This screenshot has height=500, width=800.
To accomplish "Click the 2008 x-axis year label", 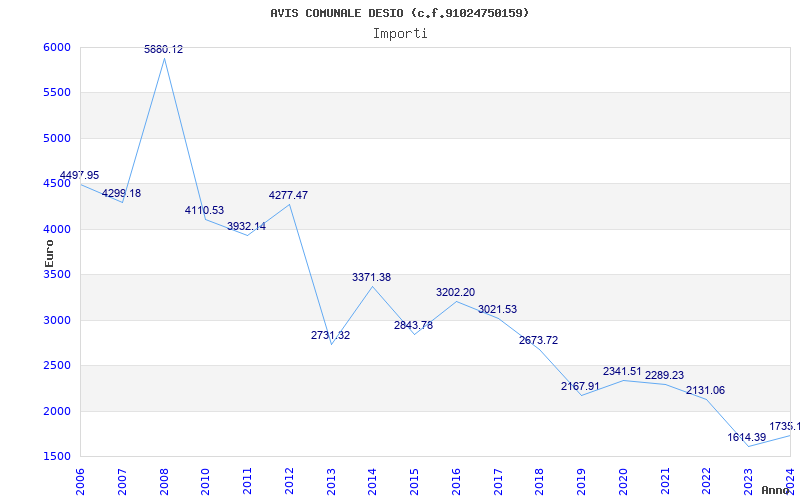I will point(164,481).
